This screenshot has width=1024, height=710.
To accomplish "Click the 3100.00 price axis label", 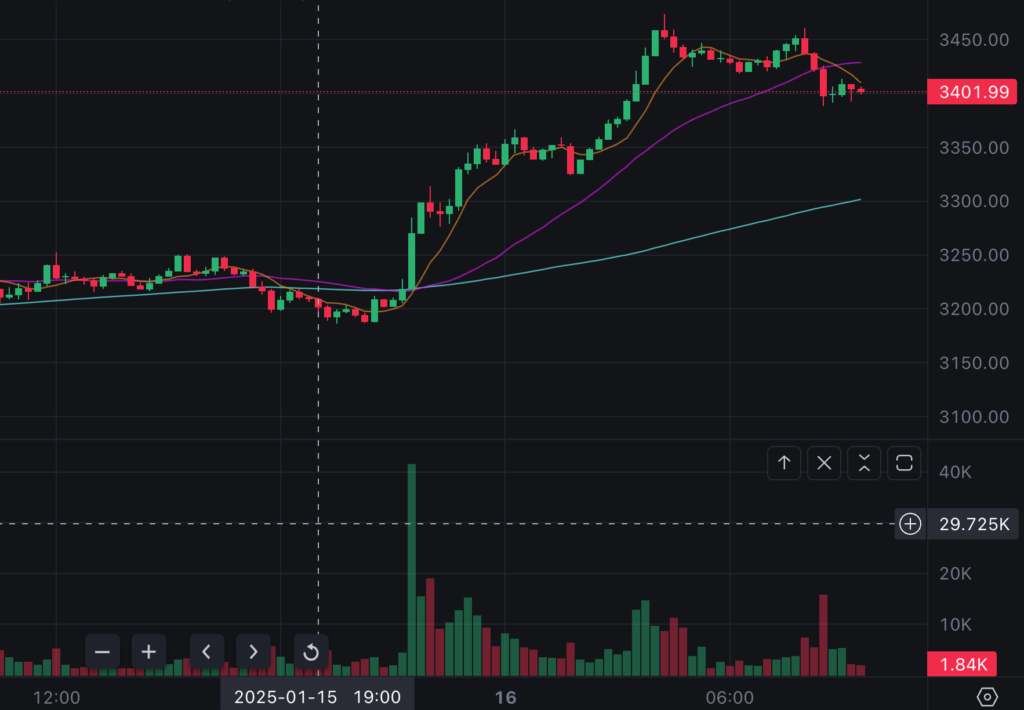I will tap(974, 417).
